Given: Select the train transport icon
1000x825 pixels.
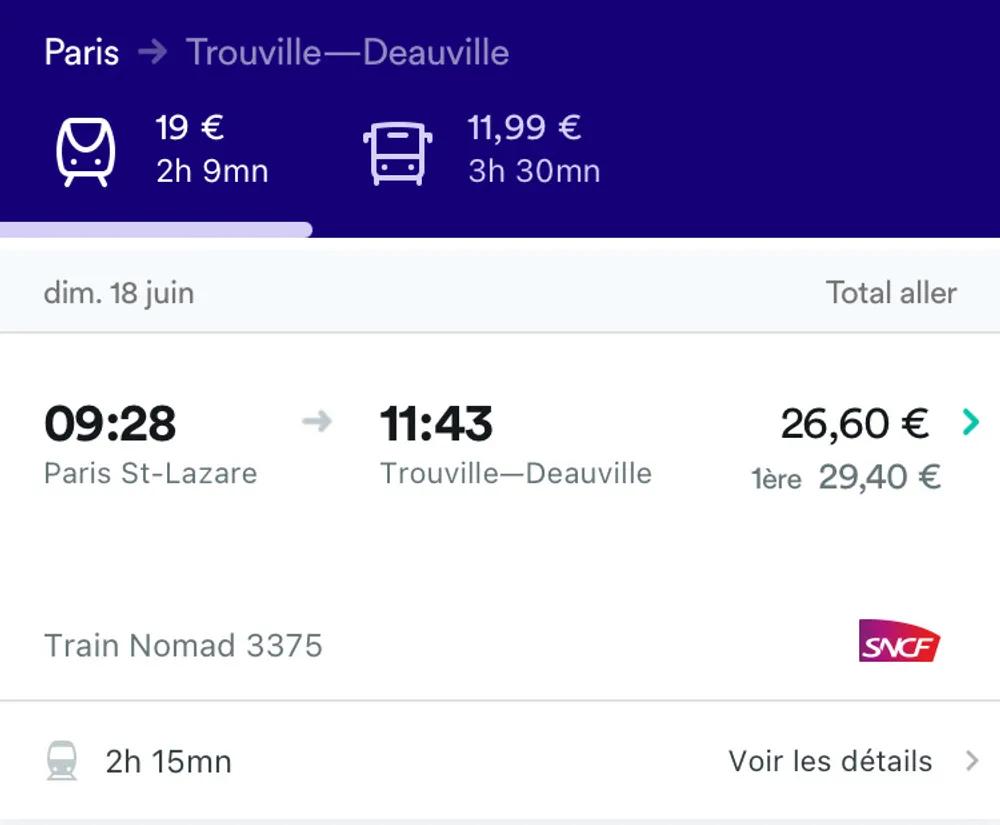Looking at the screenshot, I should click(85, 152).
